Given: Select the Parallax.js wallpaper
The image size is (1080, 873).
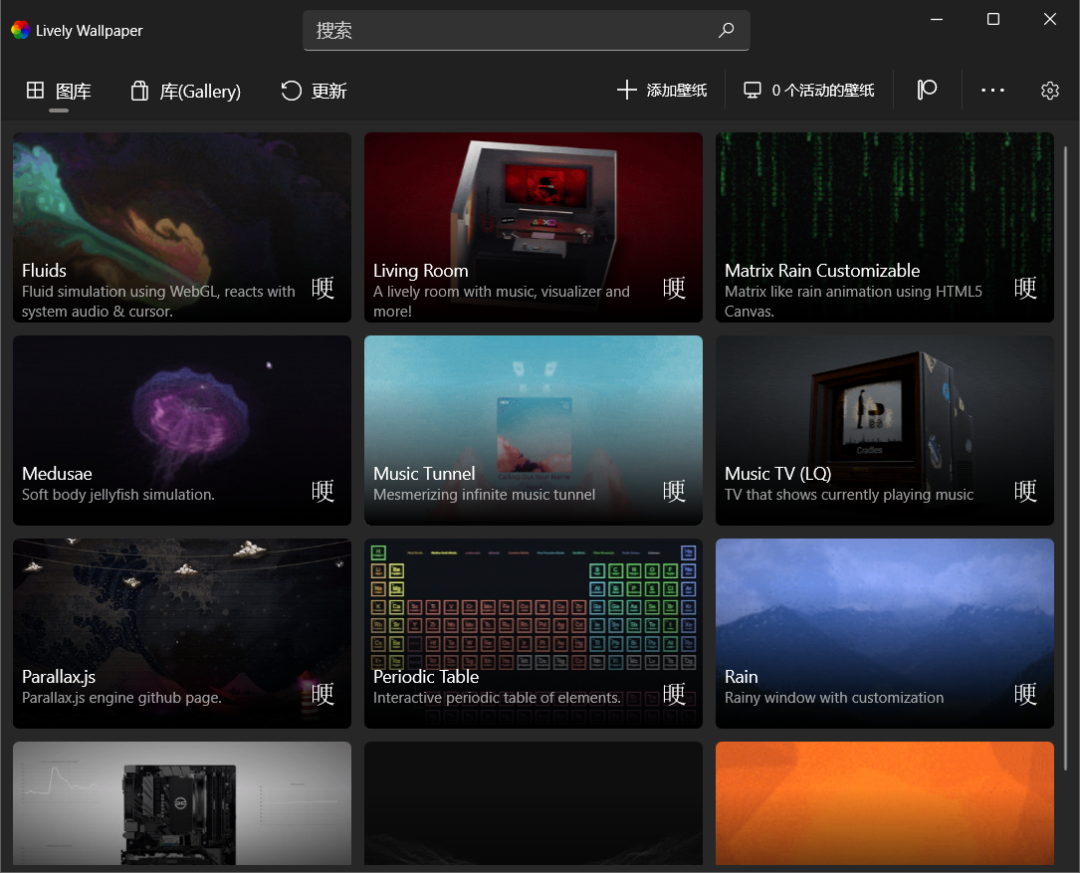Looking at the screenshot, I should tap(182, 634).
